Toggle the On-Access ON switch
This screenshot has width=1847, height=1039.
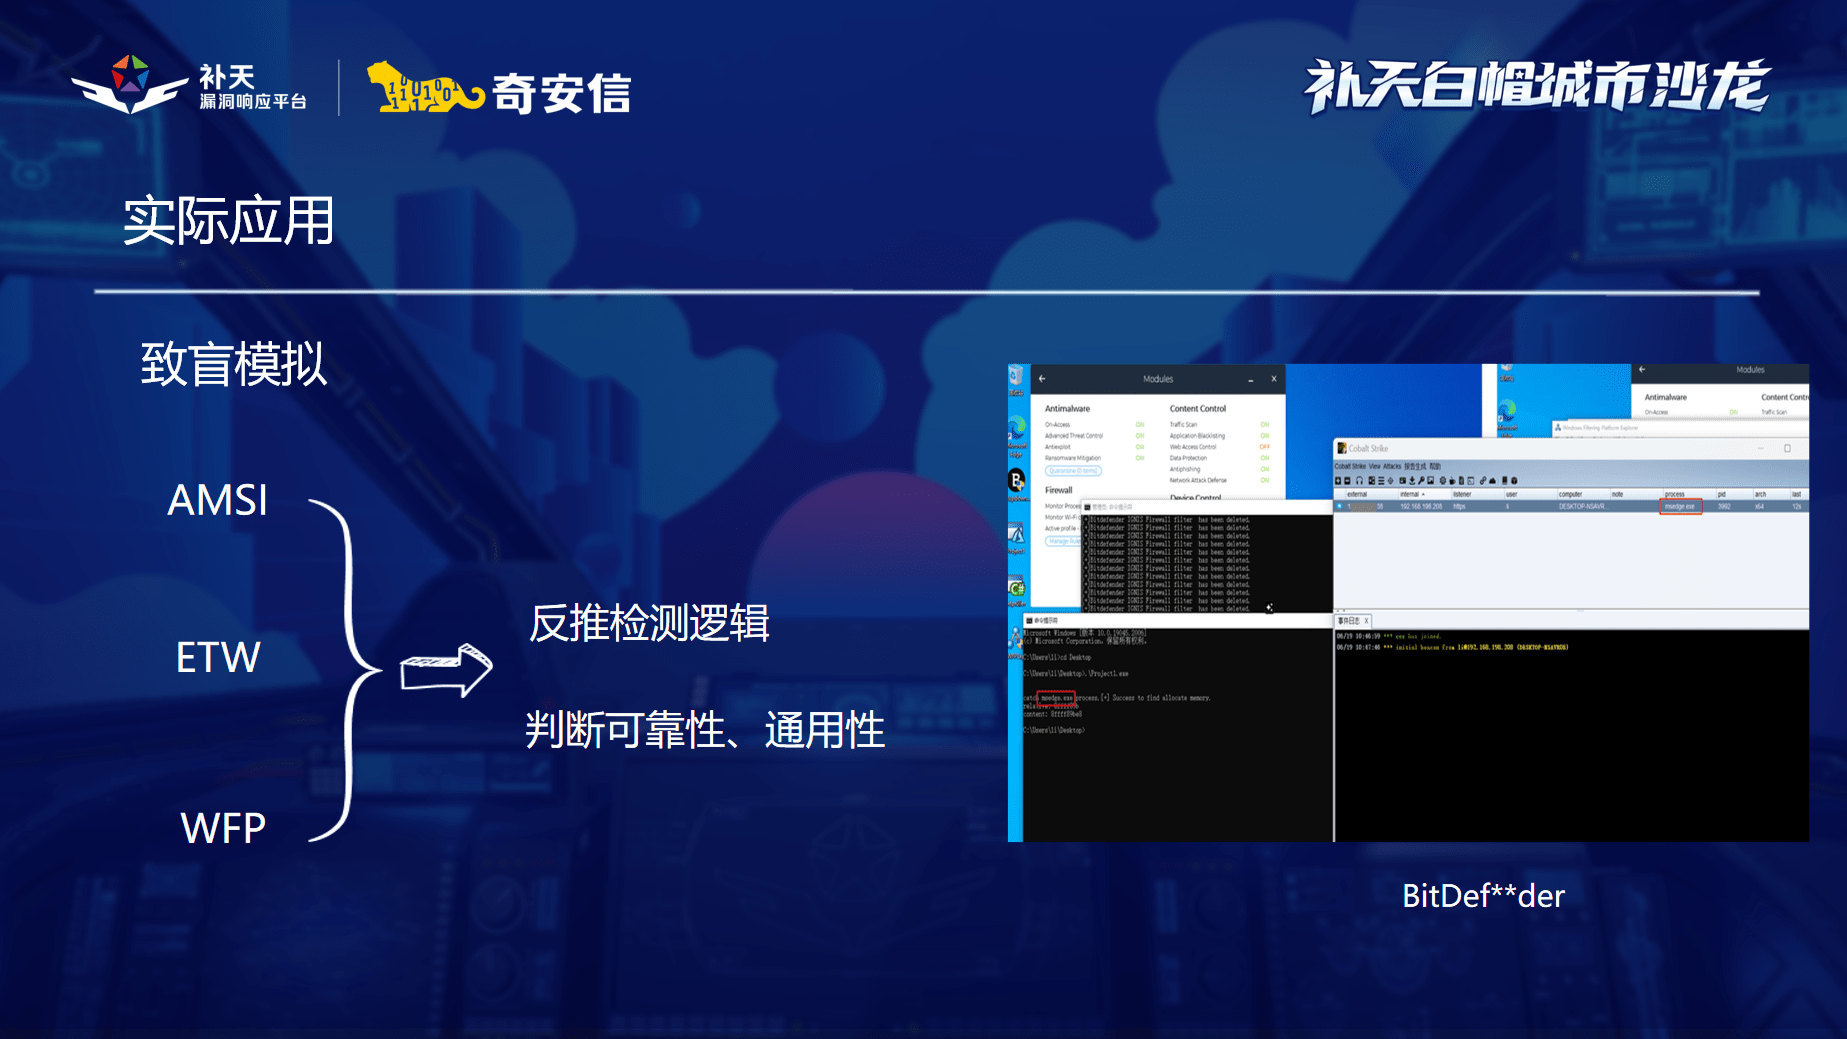pos(1140,425)
